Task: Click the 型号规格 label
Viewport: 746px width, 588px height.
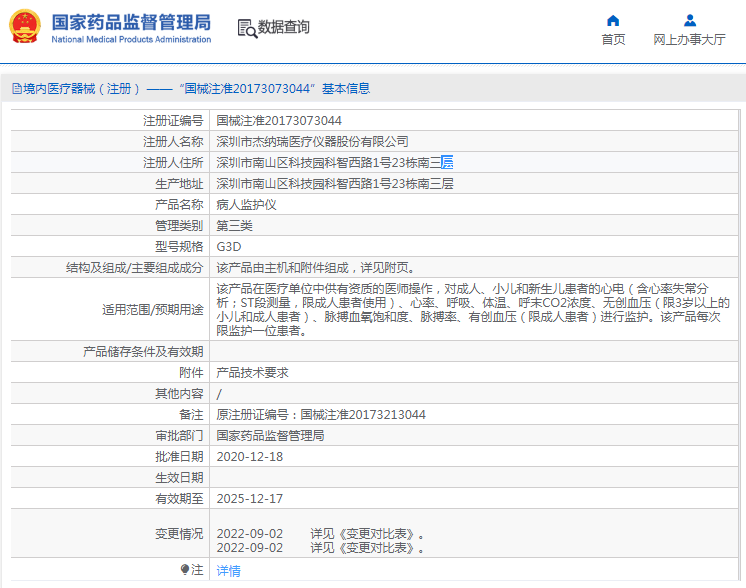Action: pyautogui.click(x=179, y=246)
